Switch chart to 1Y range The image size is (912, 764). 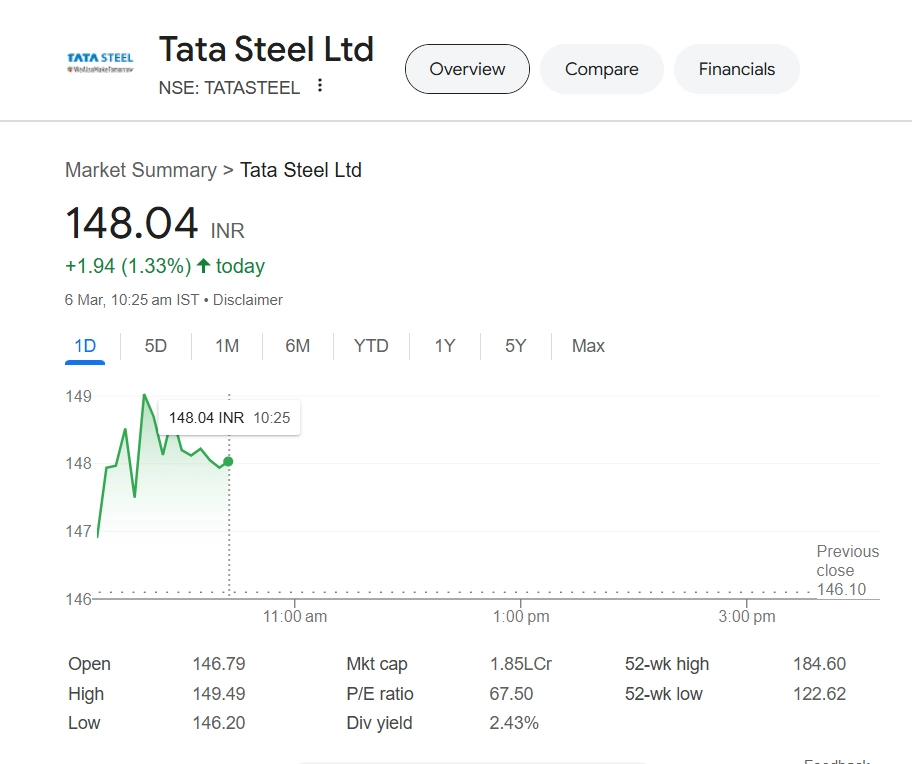coord(445,346)
